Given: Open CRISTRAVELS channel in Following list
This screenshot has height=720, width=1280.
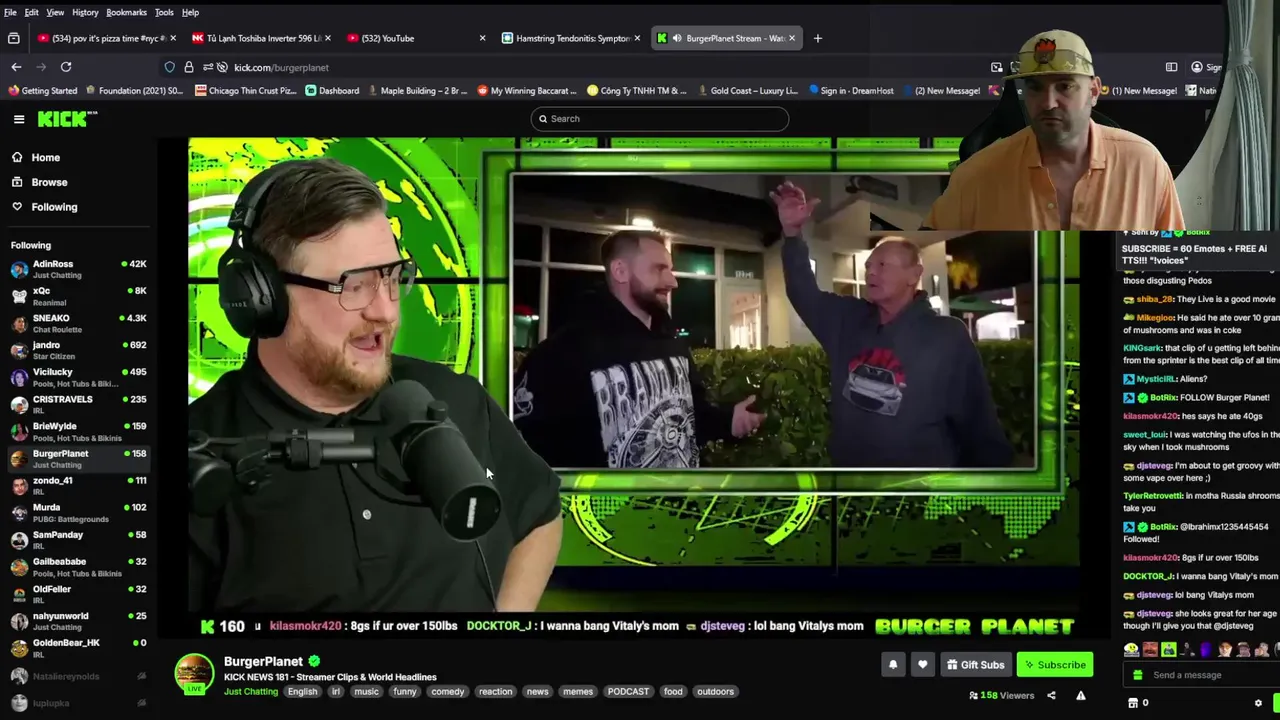Looking at the screenshot, I should (x=78, y=403).
